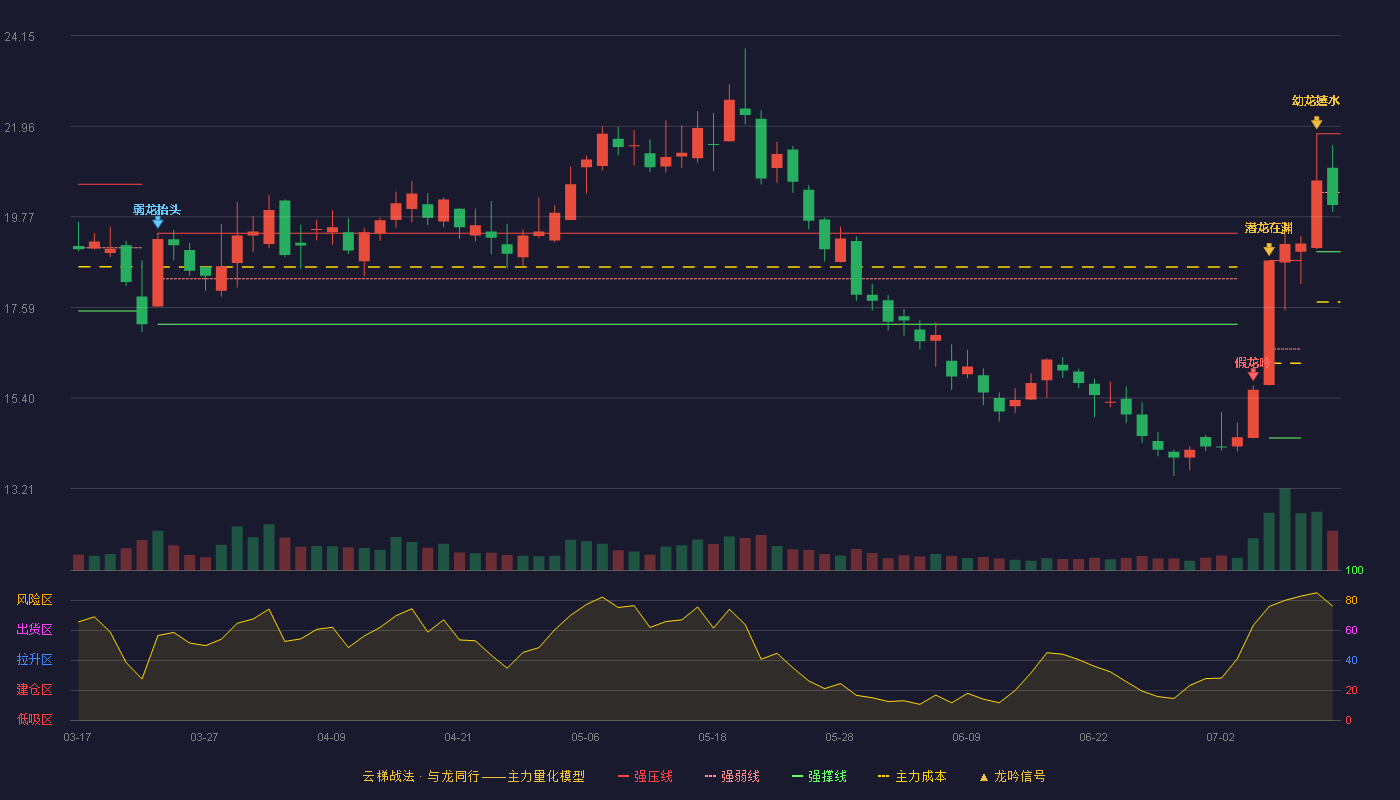Viewport: 1400px width, 800px height.
Task: Click the red arrow under 假龙吟
Action: point(1253,375)
